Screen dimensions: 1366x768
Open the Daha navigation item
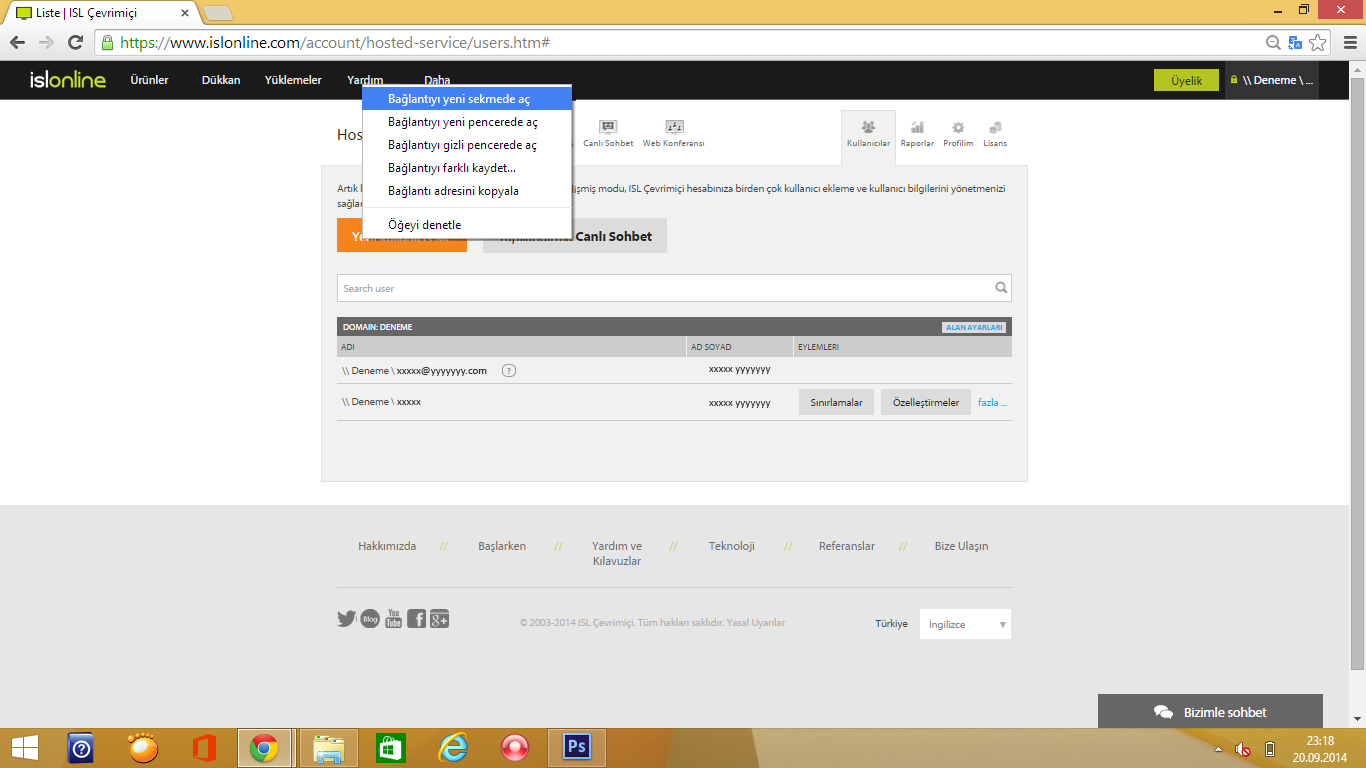[437, 80]
